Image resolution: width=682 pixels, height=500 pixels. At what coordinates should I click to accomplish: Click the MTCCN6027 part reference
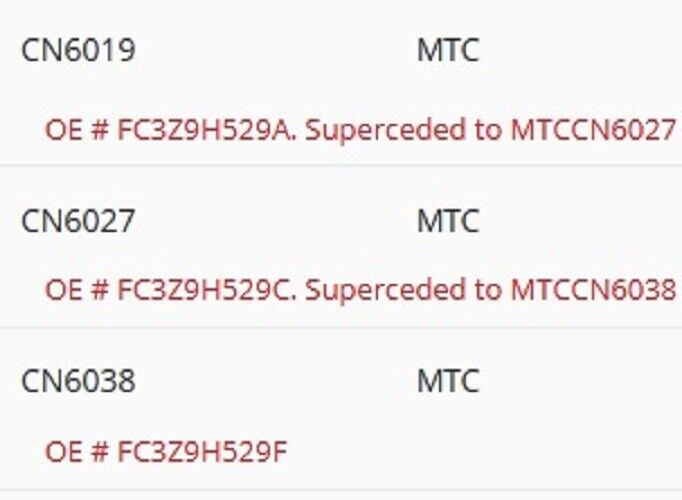point(593,130)
